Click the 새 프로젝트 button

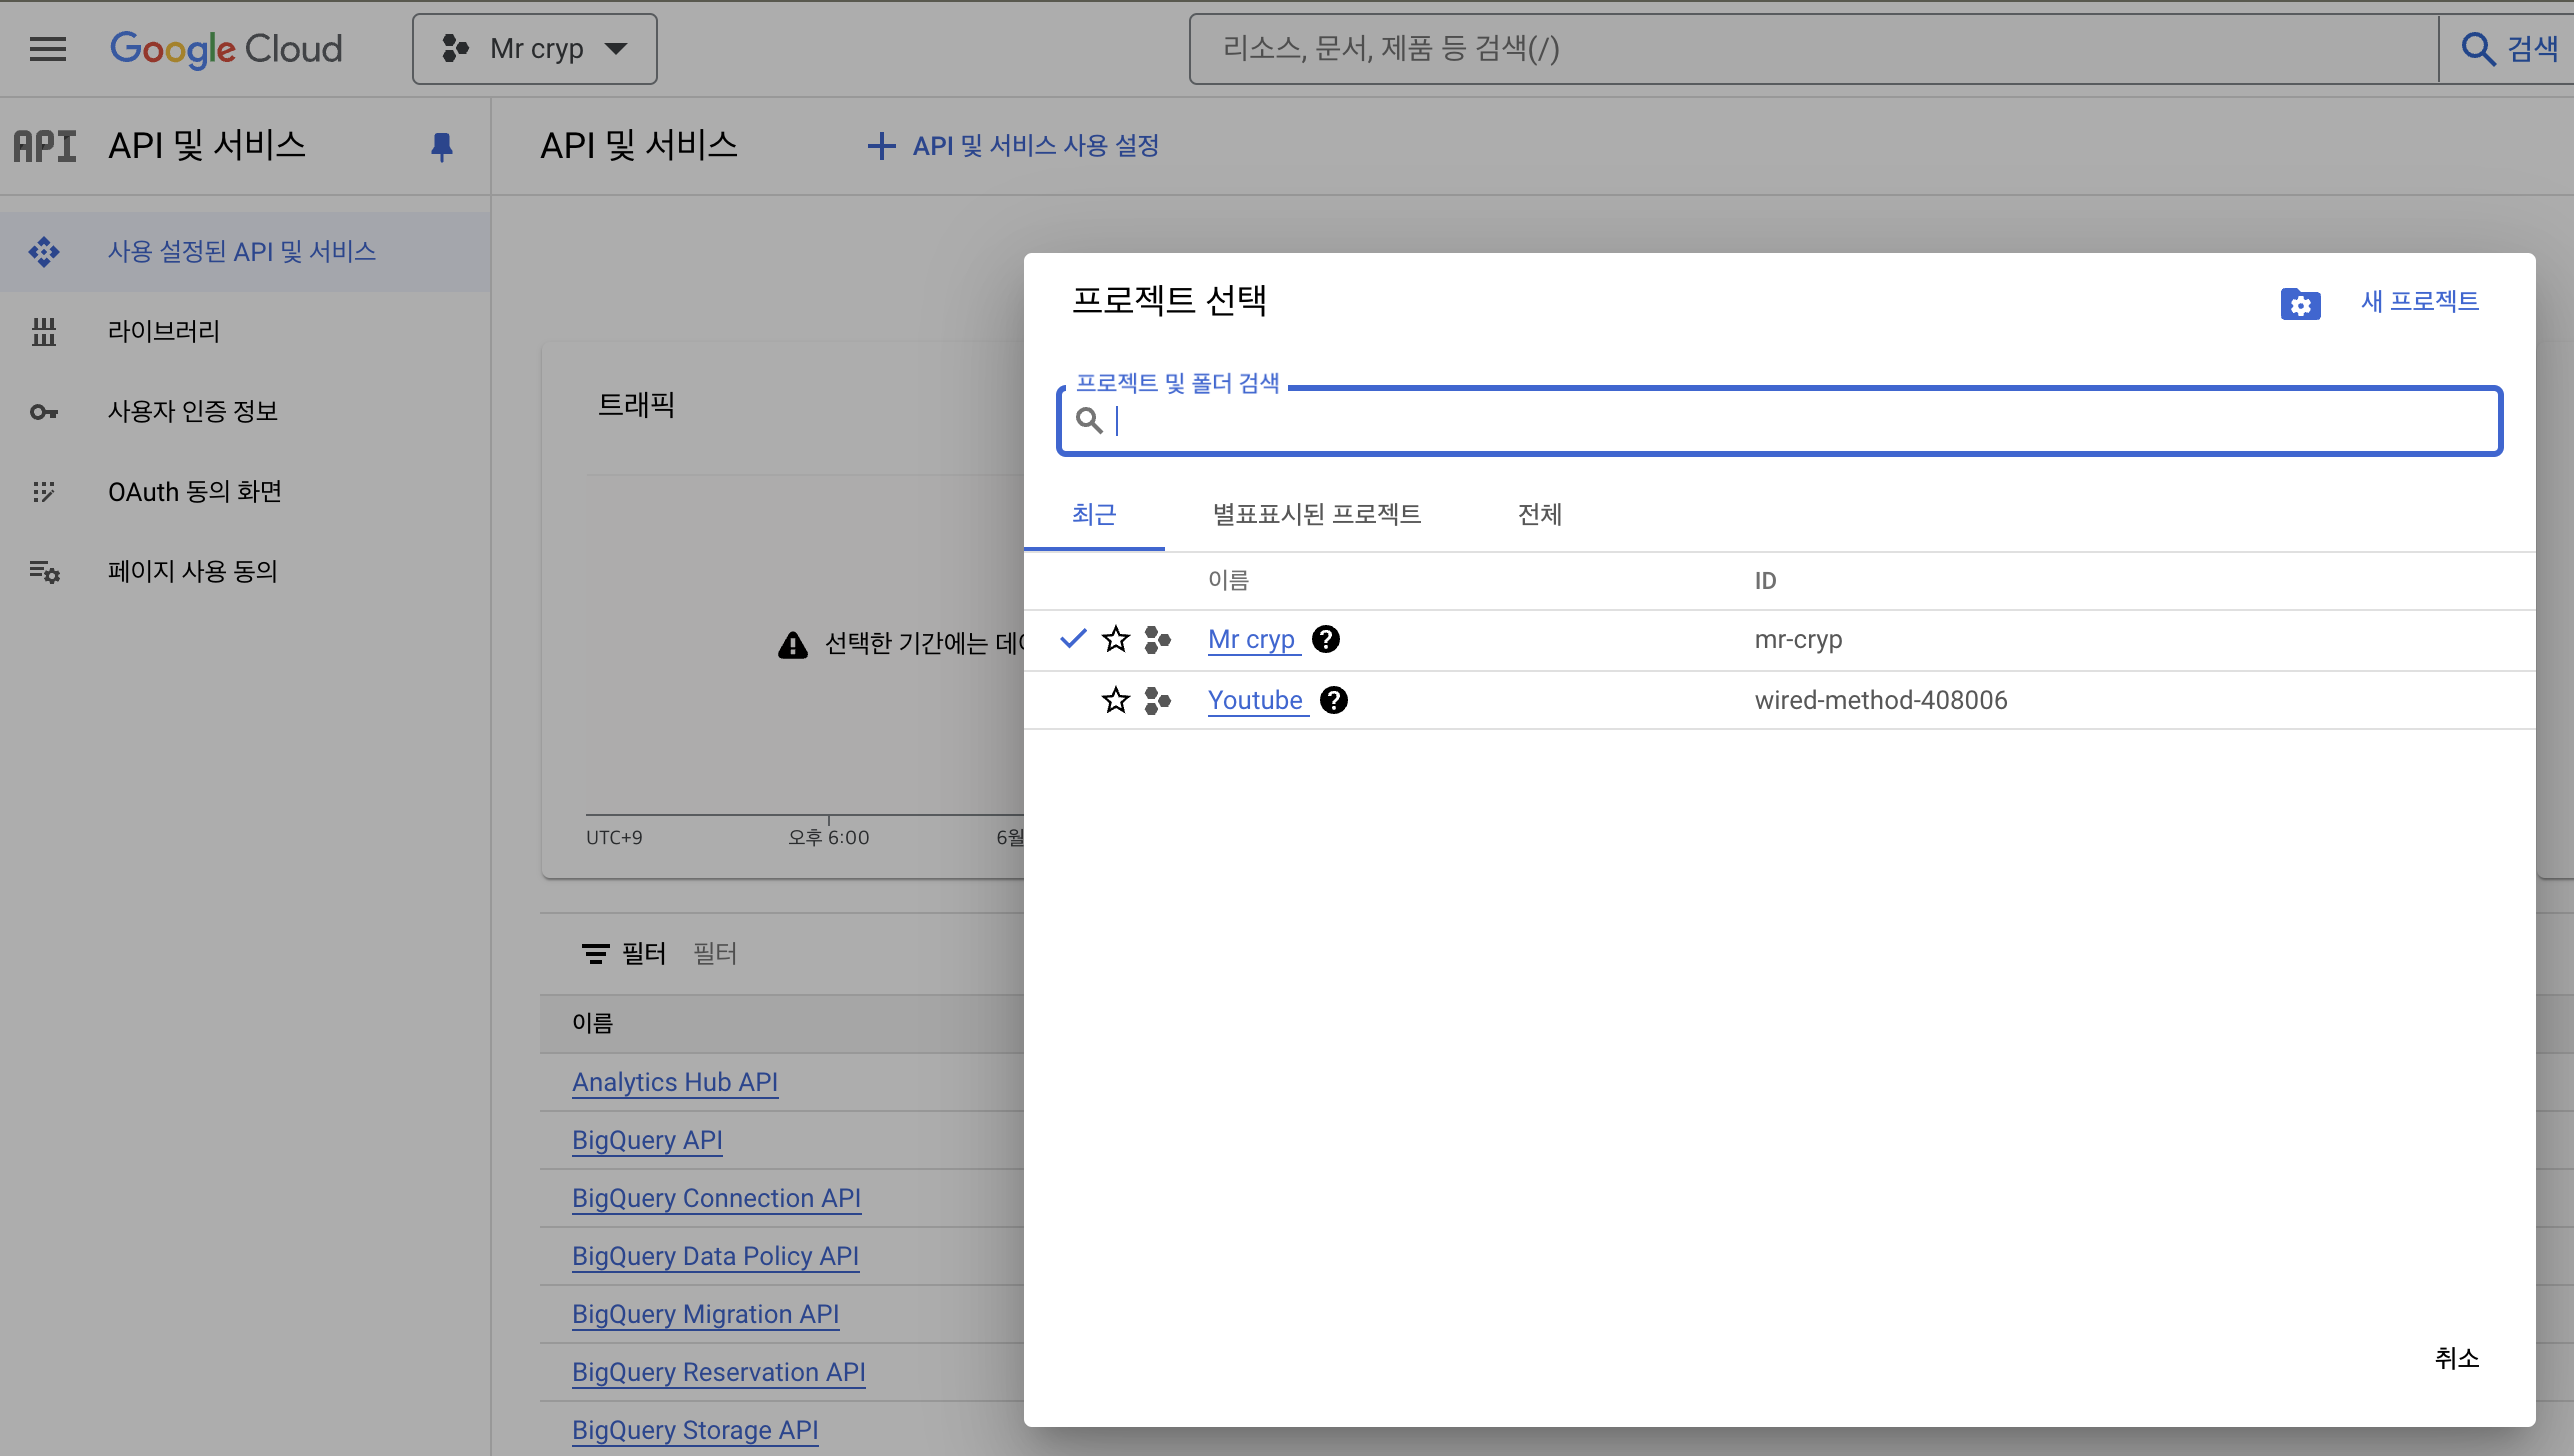[2419, 301]
